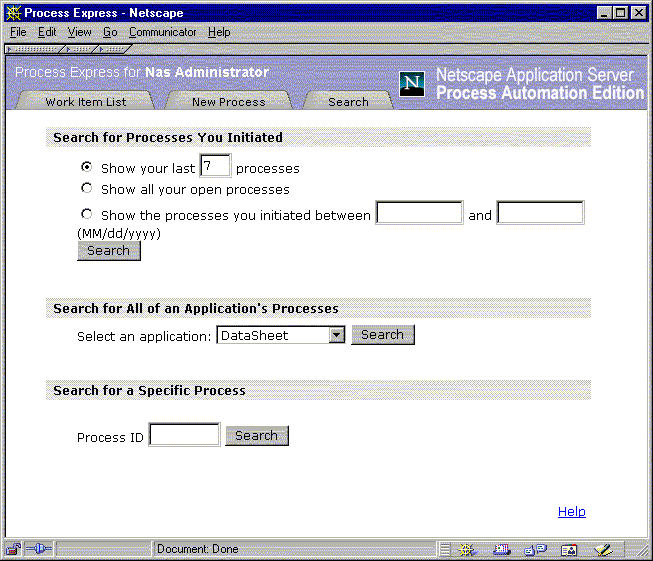Open the View menu

(80, 32)
